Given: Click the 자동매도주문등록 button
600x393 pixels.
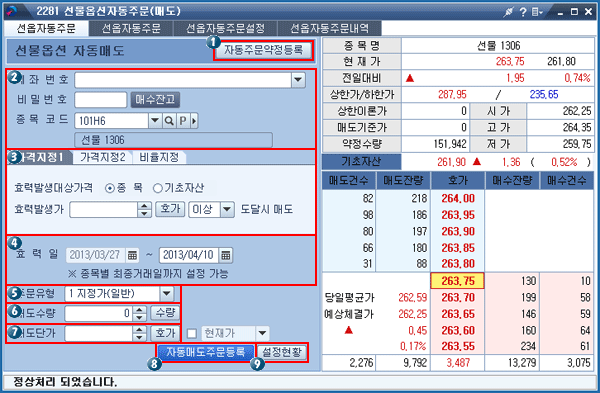Looking at the screenshot, I should pyautogui.click(x=205, y=352).
